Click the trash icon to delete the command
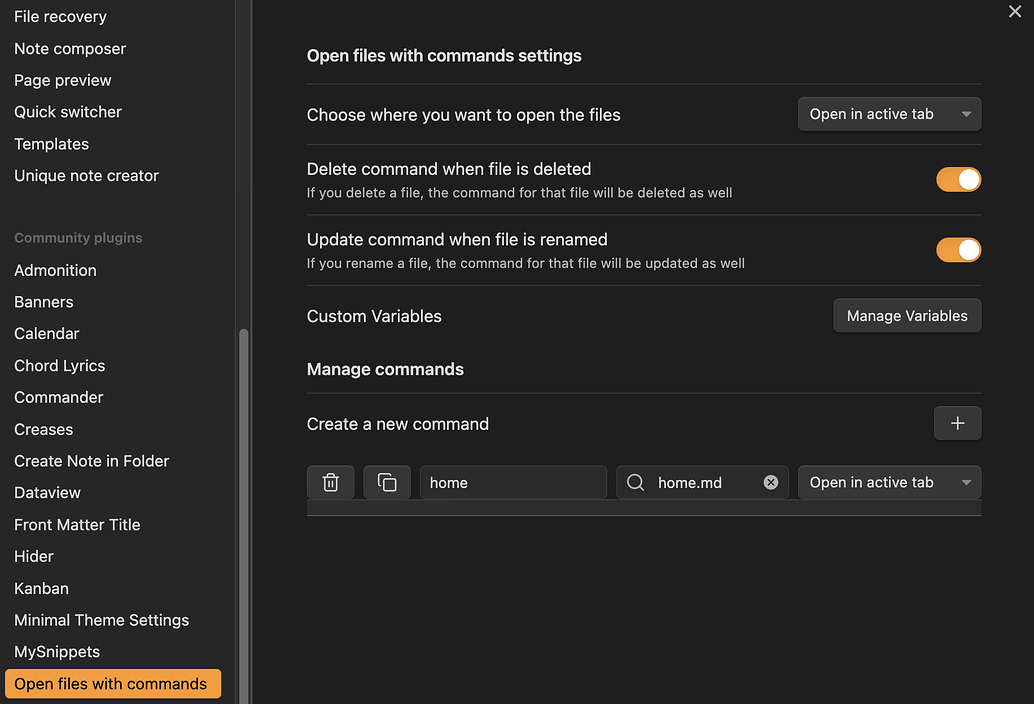 tap(330, 482)
